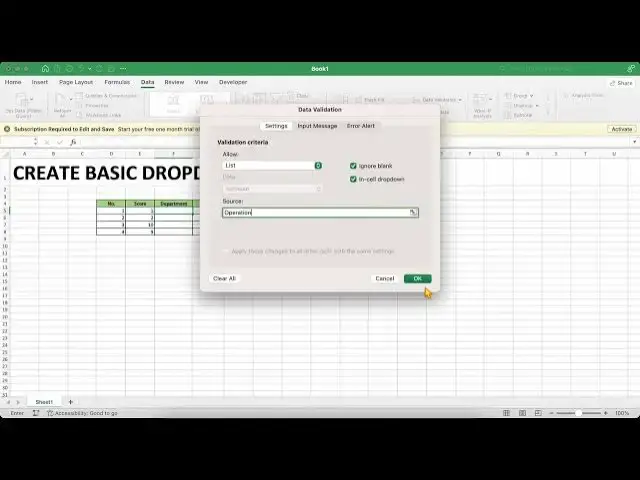The image size is (640, 480).
Task: Click the confirm checkmark in formula bar
Action: pyautogui.click(x=60, y=142)
